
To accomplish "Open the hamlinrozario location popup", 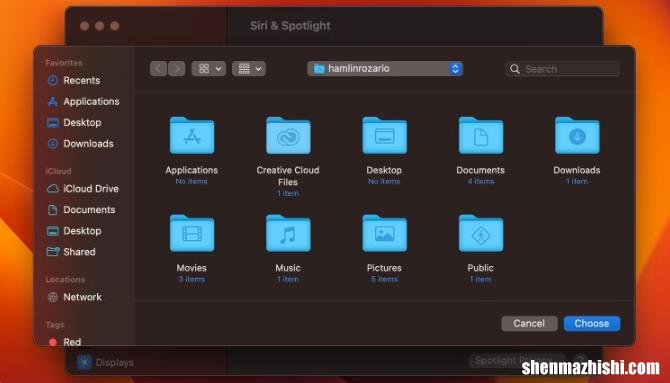I will 385,68.
